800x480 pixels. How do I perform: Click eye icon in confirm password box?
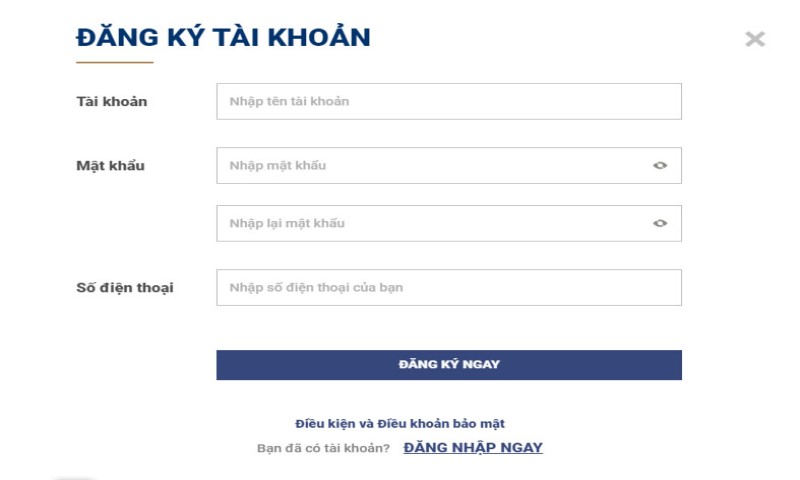(660, 223)
